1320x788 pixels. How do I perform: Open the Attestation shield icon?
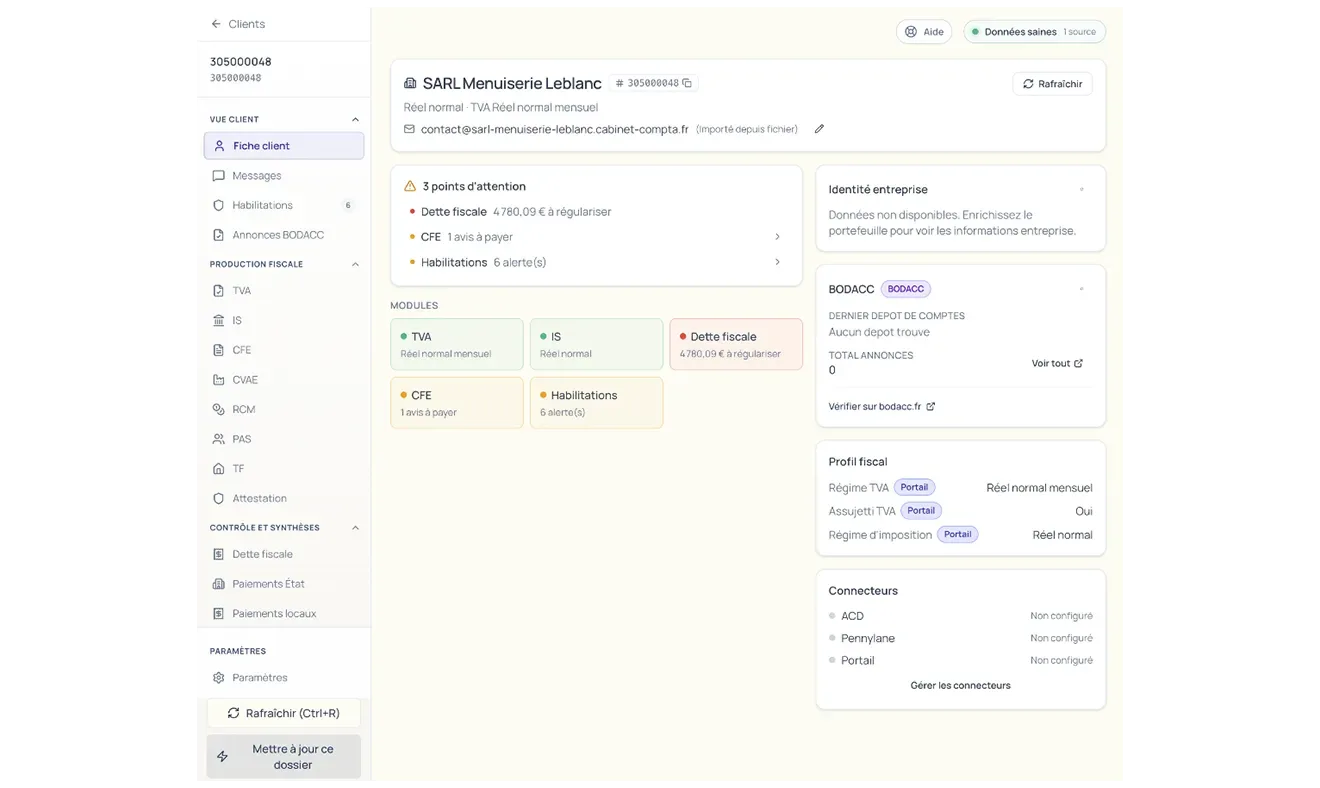(218, 499)
